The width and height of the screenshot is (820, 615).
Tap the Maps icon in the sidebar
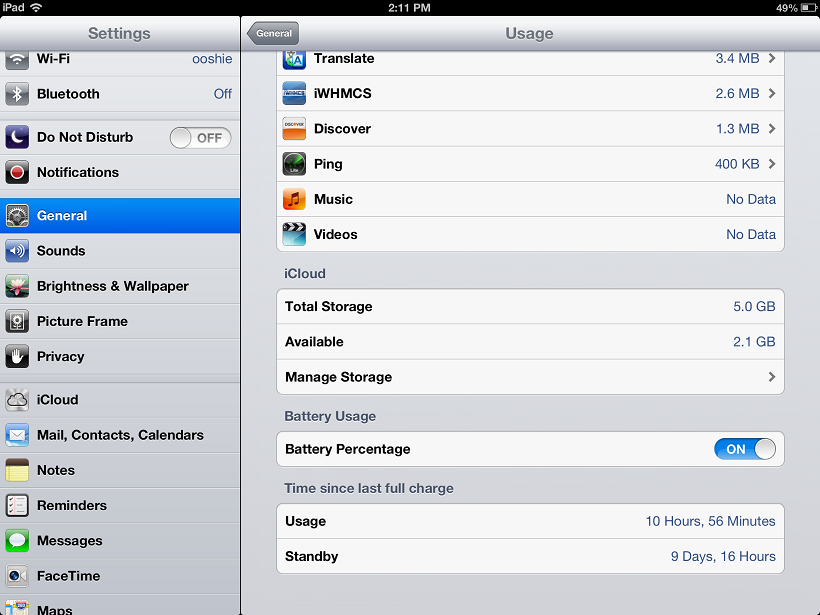[17, 608]
